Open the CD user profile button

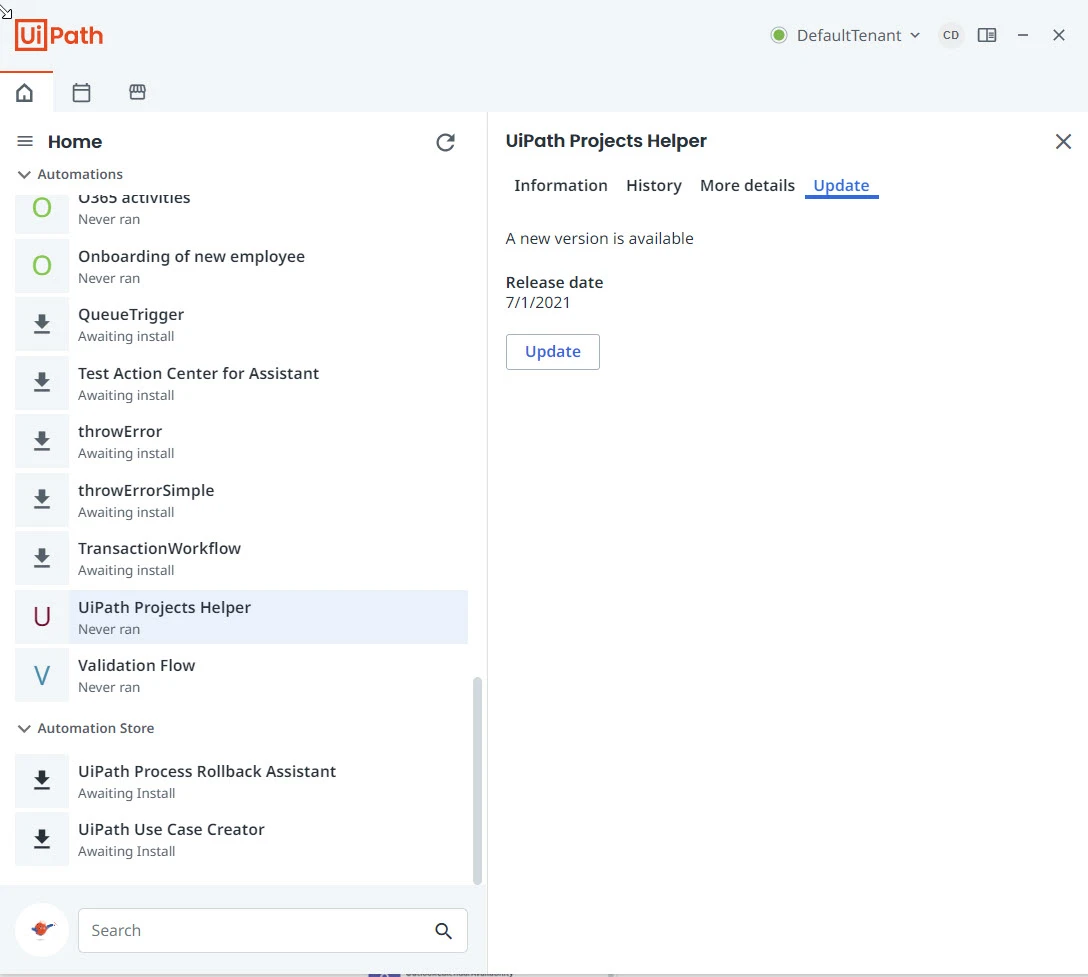click(951, 35)
